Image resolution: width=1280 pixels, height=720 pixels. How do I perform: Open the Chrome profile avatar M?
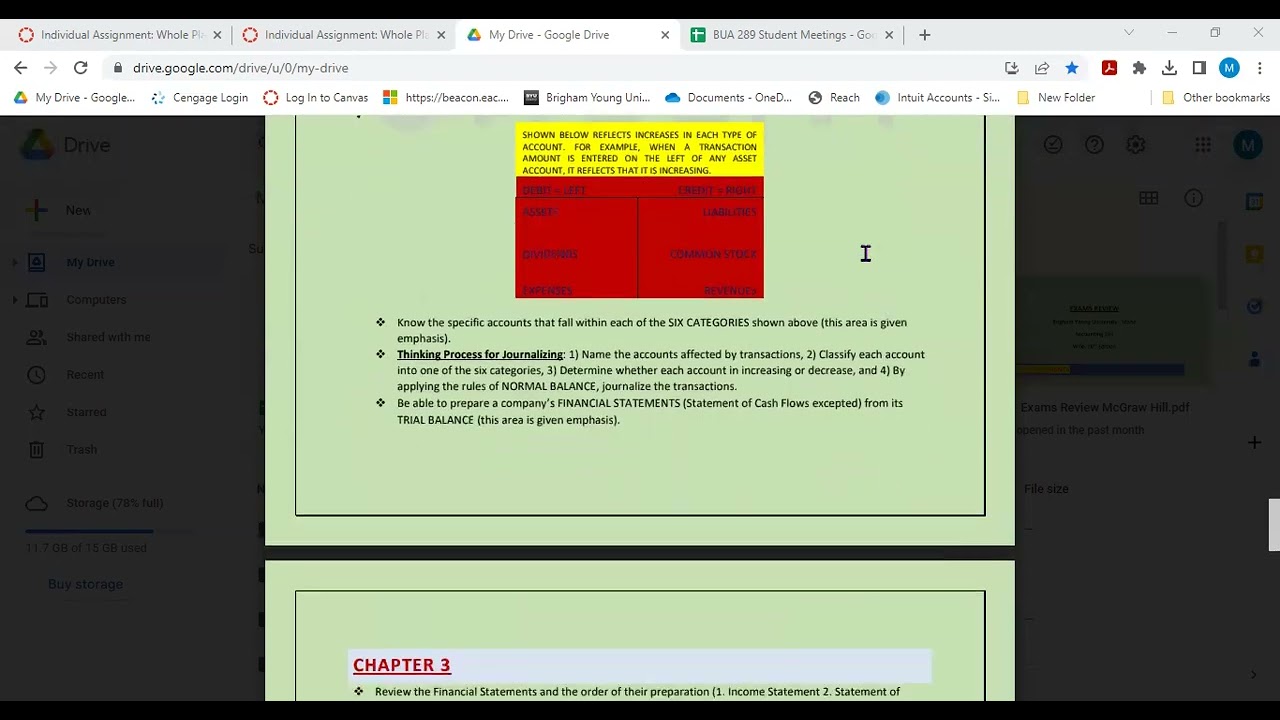(x=1229, y=68)
